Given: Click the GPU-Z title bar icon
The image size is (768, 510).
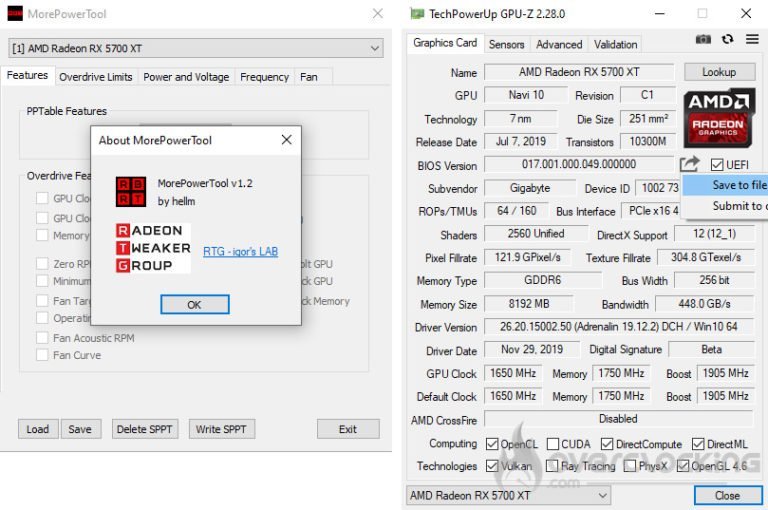Looking at the screenshot, I should click(x=417, y=14).
